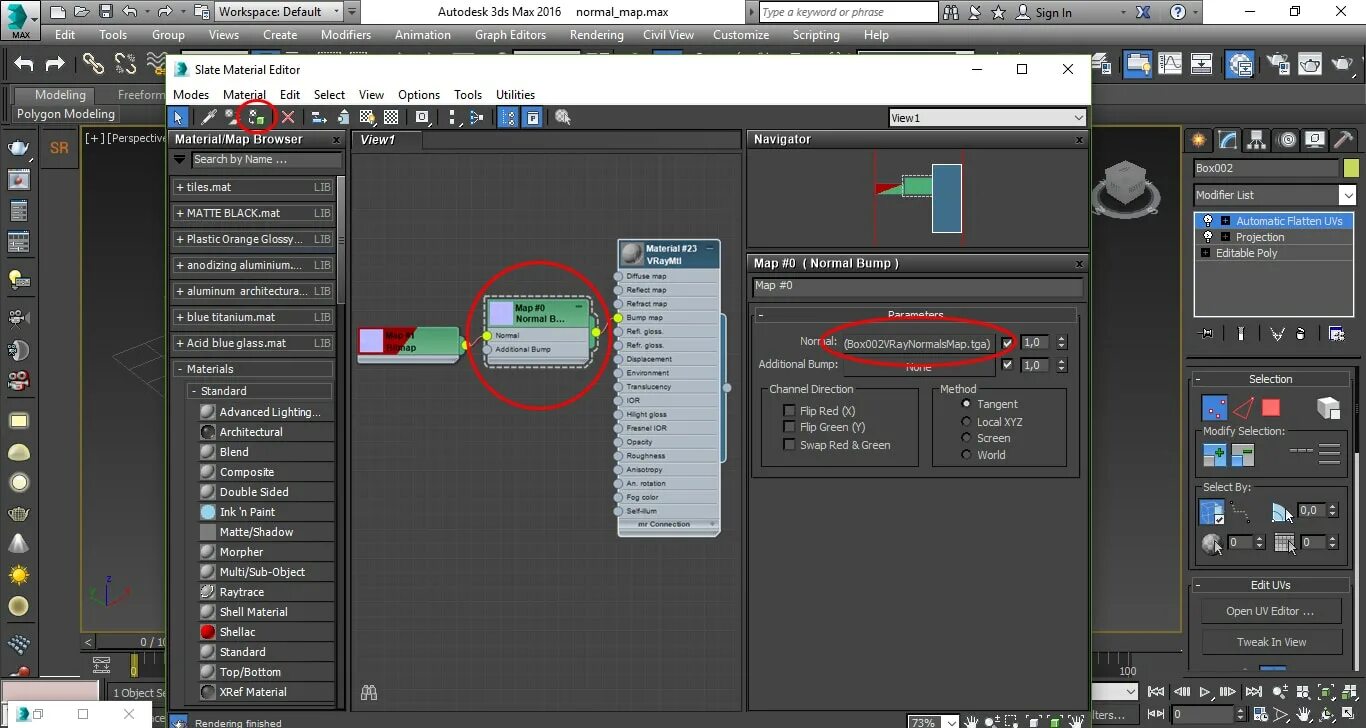The height and width of the screenshot is (728, 1366).
Task: Click the Render Setup teapot icon
Action: (x=1278, y=65)
